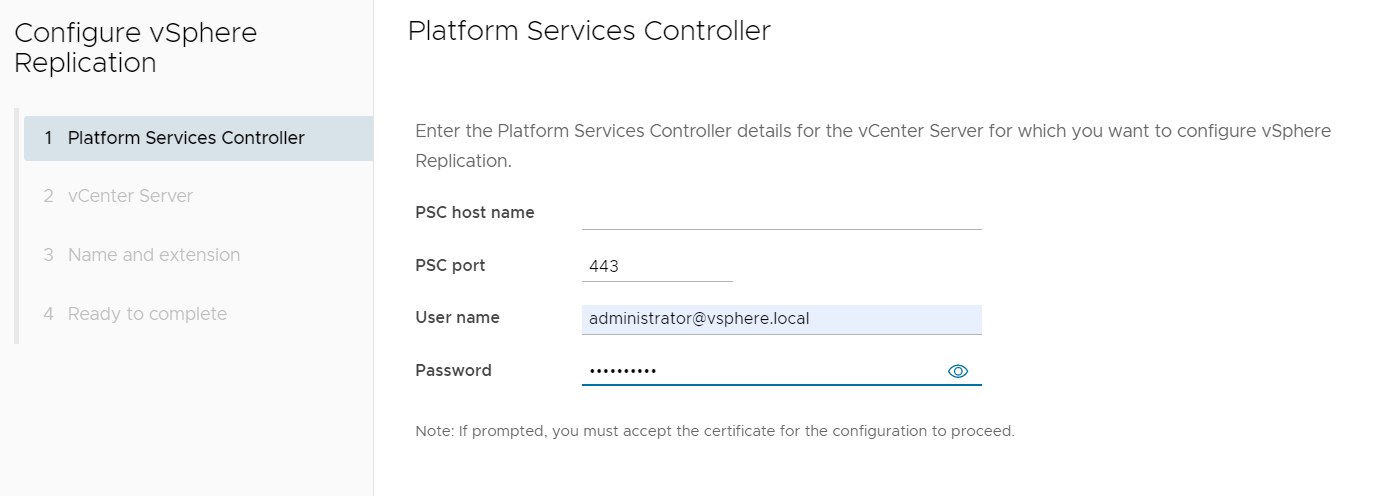Focus the masked Password input field
This screenshot has height=496, width=1375.
[760, 371]
